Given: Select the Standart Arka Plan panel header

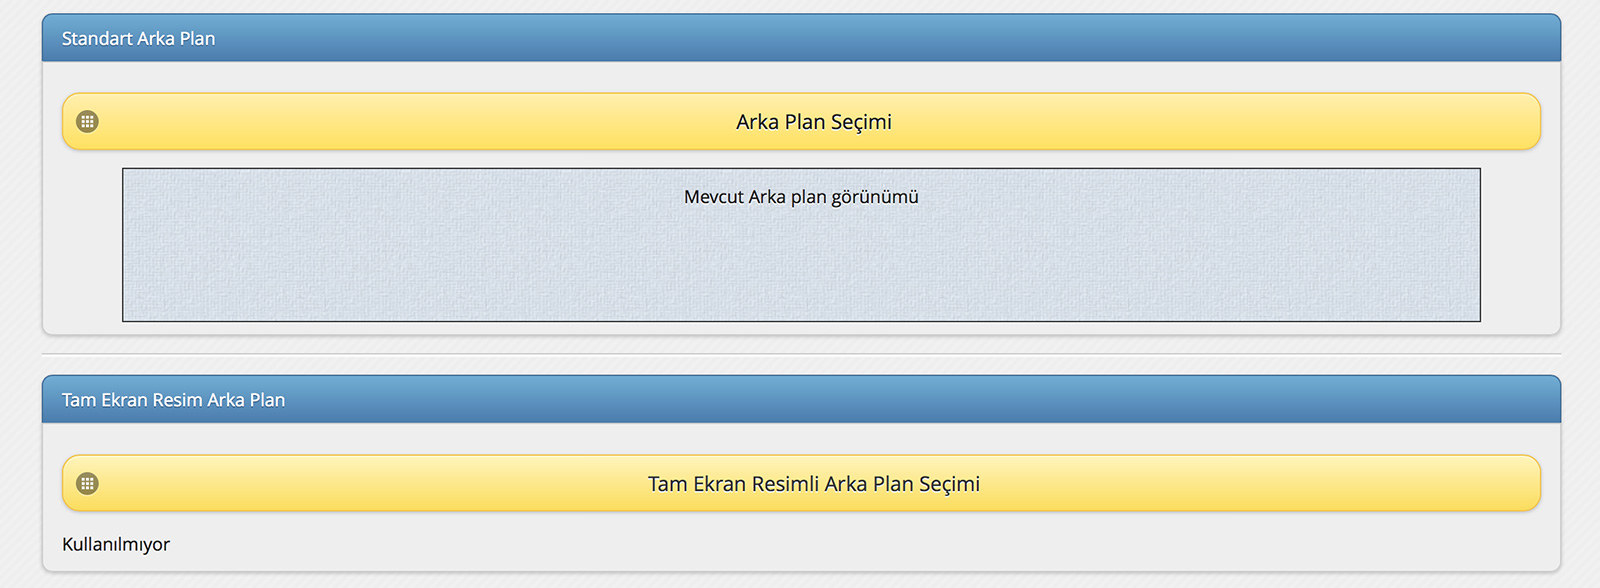Looking at the screenshot, I should click(x=801, y=38).
